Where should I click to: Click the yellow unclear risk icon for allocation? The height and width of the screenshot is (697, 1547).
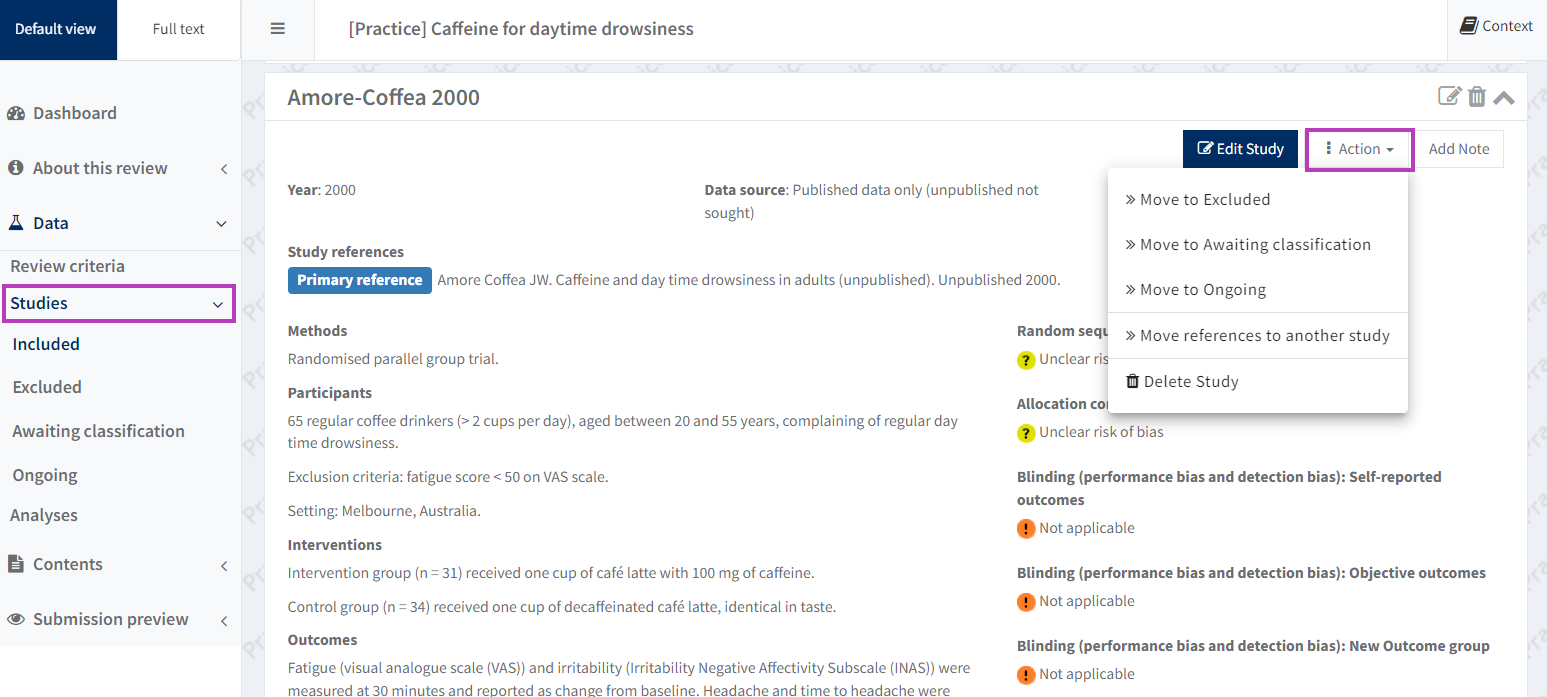click(x=1026, y=433)
